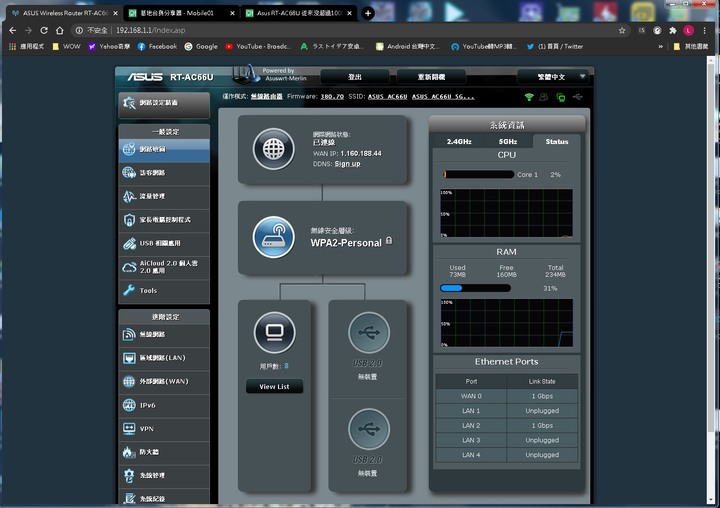Click the upper USB 2.0 device icon
Image resolution: width=720 pixels, height=508 pixels.
pos(369,333)
